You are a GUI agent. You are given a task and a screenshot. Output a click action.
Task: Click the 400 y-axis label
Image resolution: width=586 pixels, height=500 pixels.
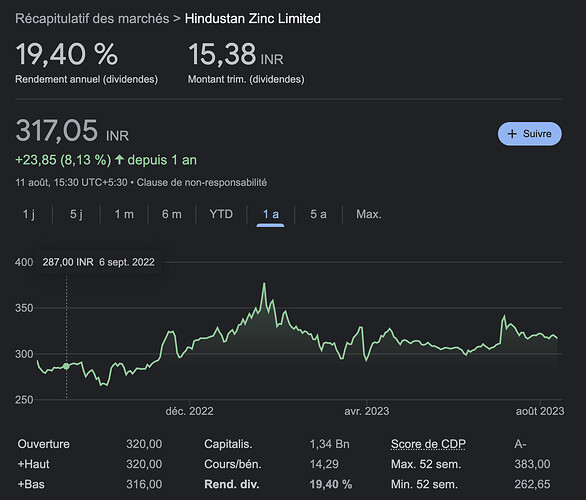pos(24,262)
